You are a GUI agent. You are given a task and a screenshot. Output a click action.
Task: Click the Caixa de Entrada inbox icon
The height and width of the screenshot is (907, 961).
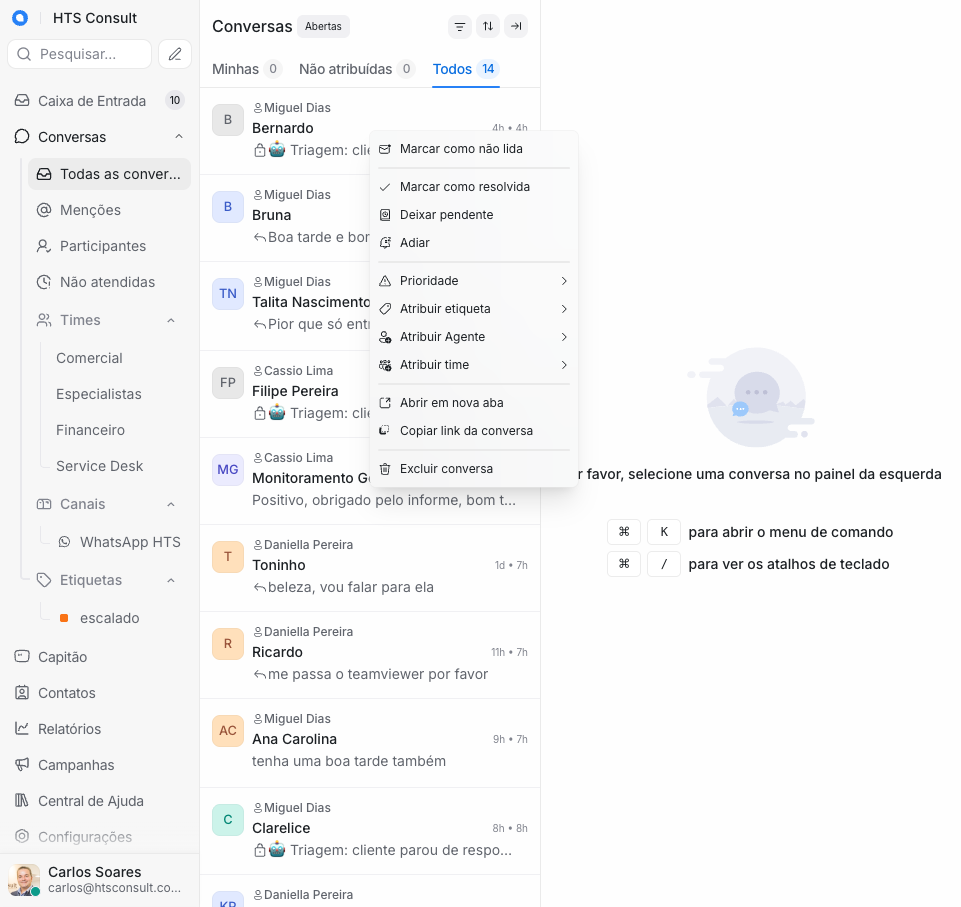point(22,101)
